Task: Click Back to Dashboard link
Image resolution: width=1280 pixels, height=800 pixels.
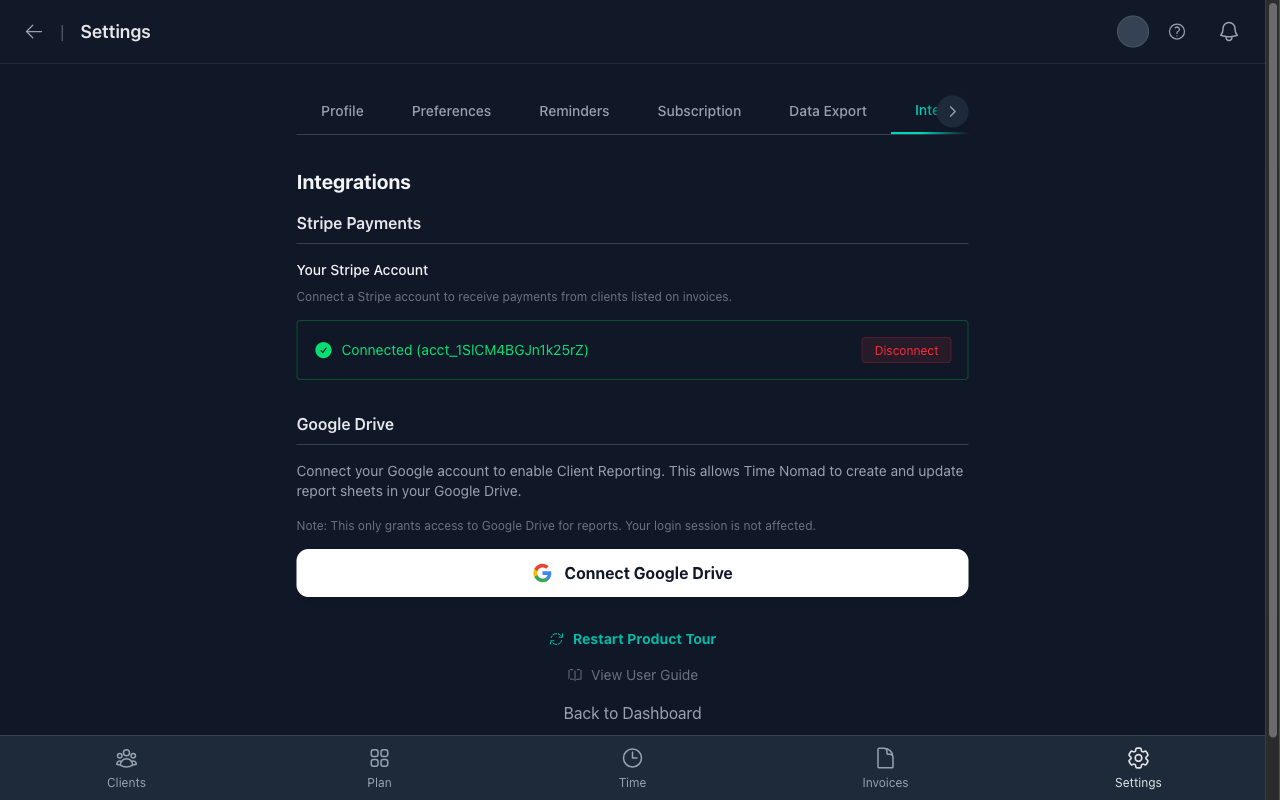Action: (x=632, y=713)
